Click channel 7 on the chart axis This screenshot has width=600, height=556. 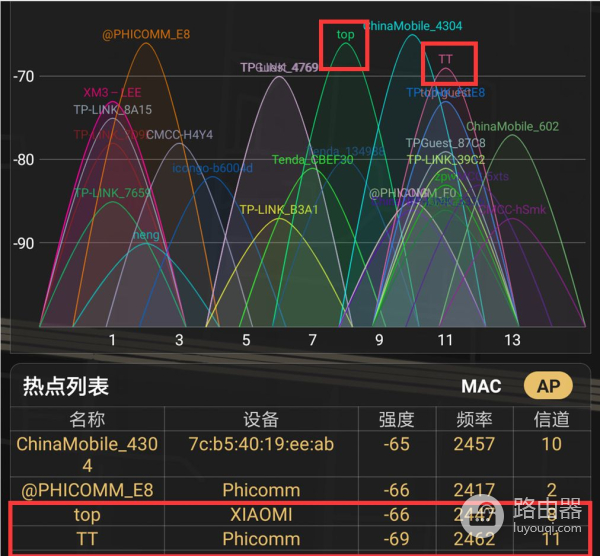[x=313, y=340]
